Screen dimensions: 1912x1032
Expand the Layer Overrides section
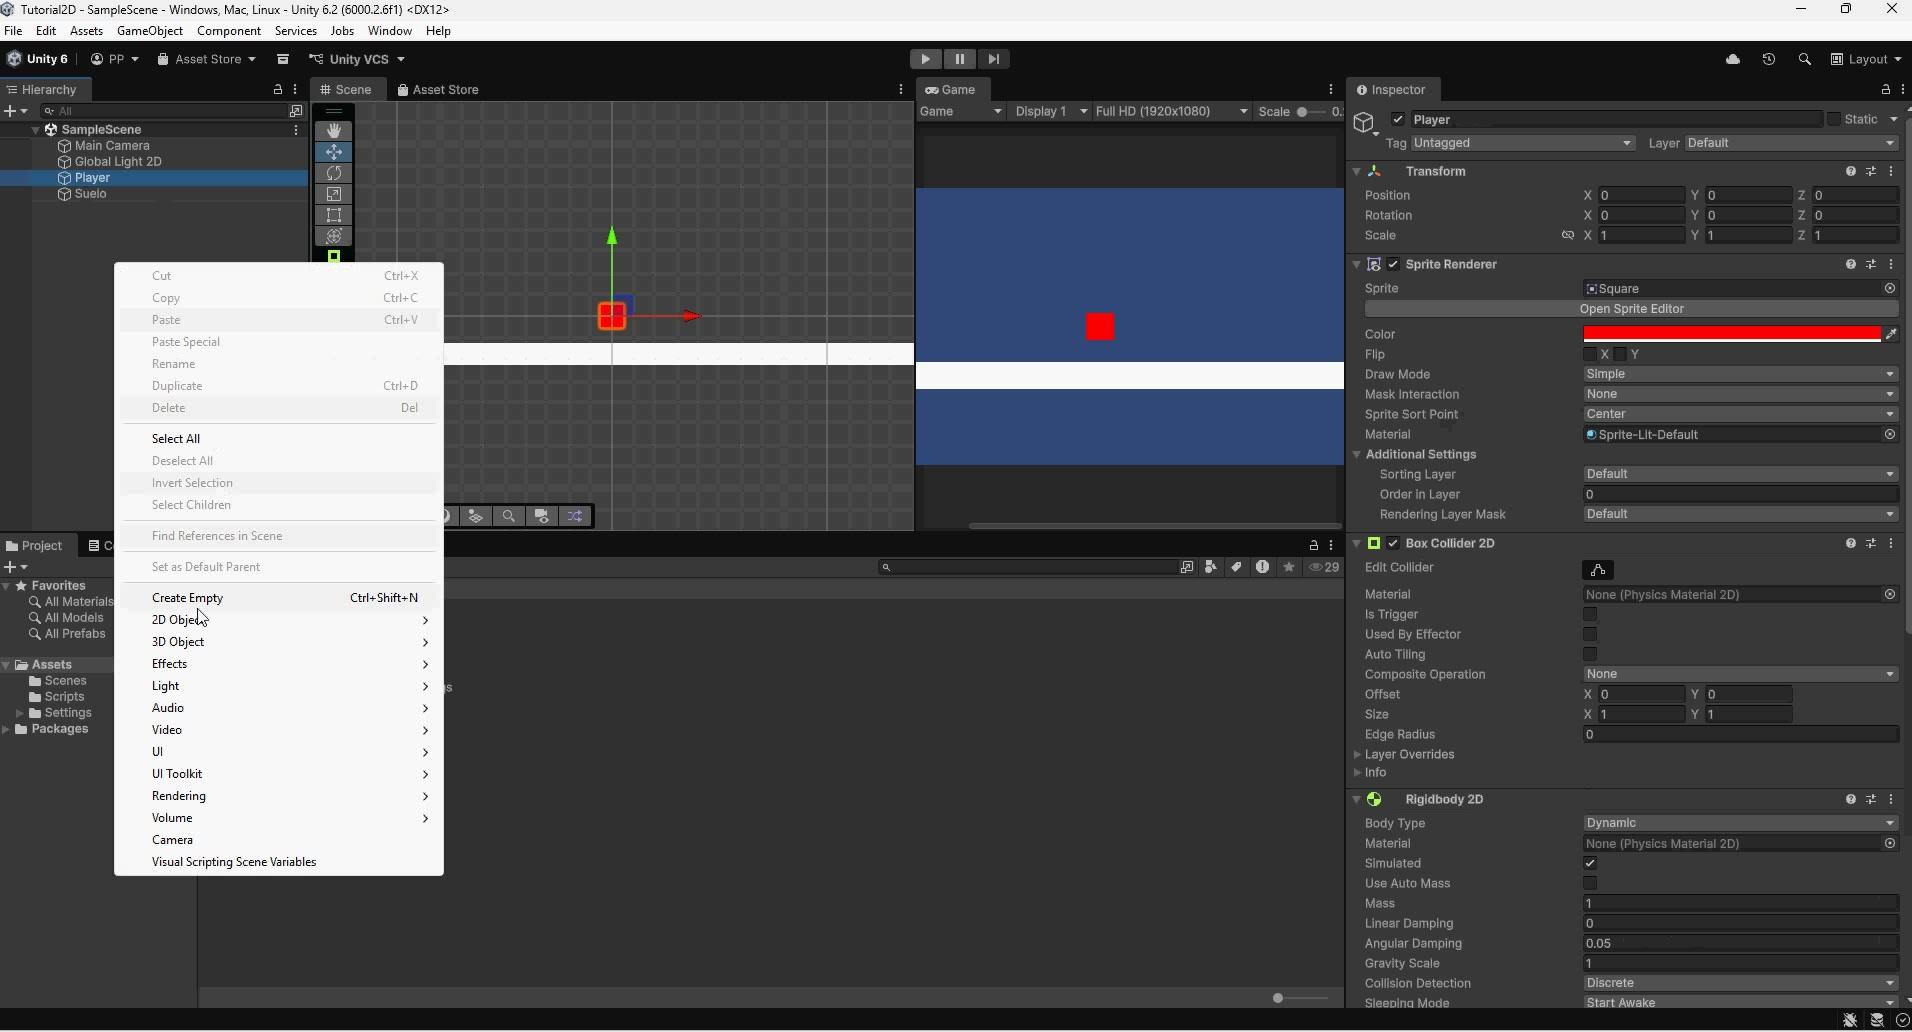point(1409,755)
